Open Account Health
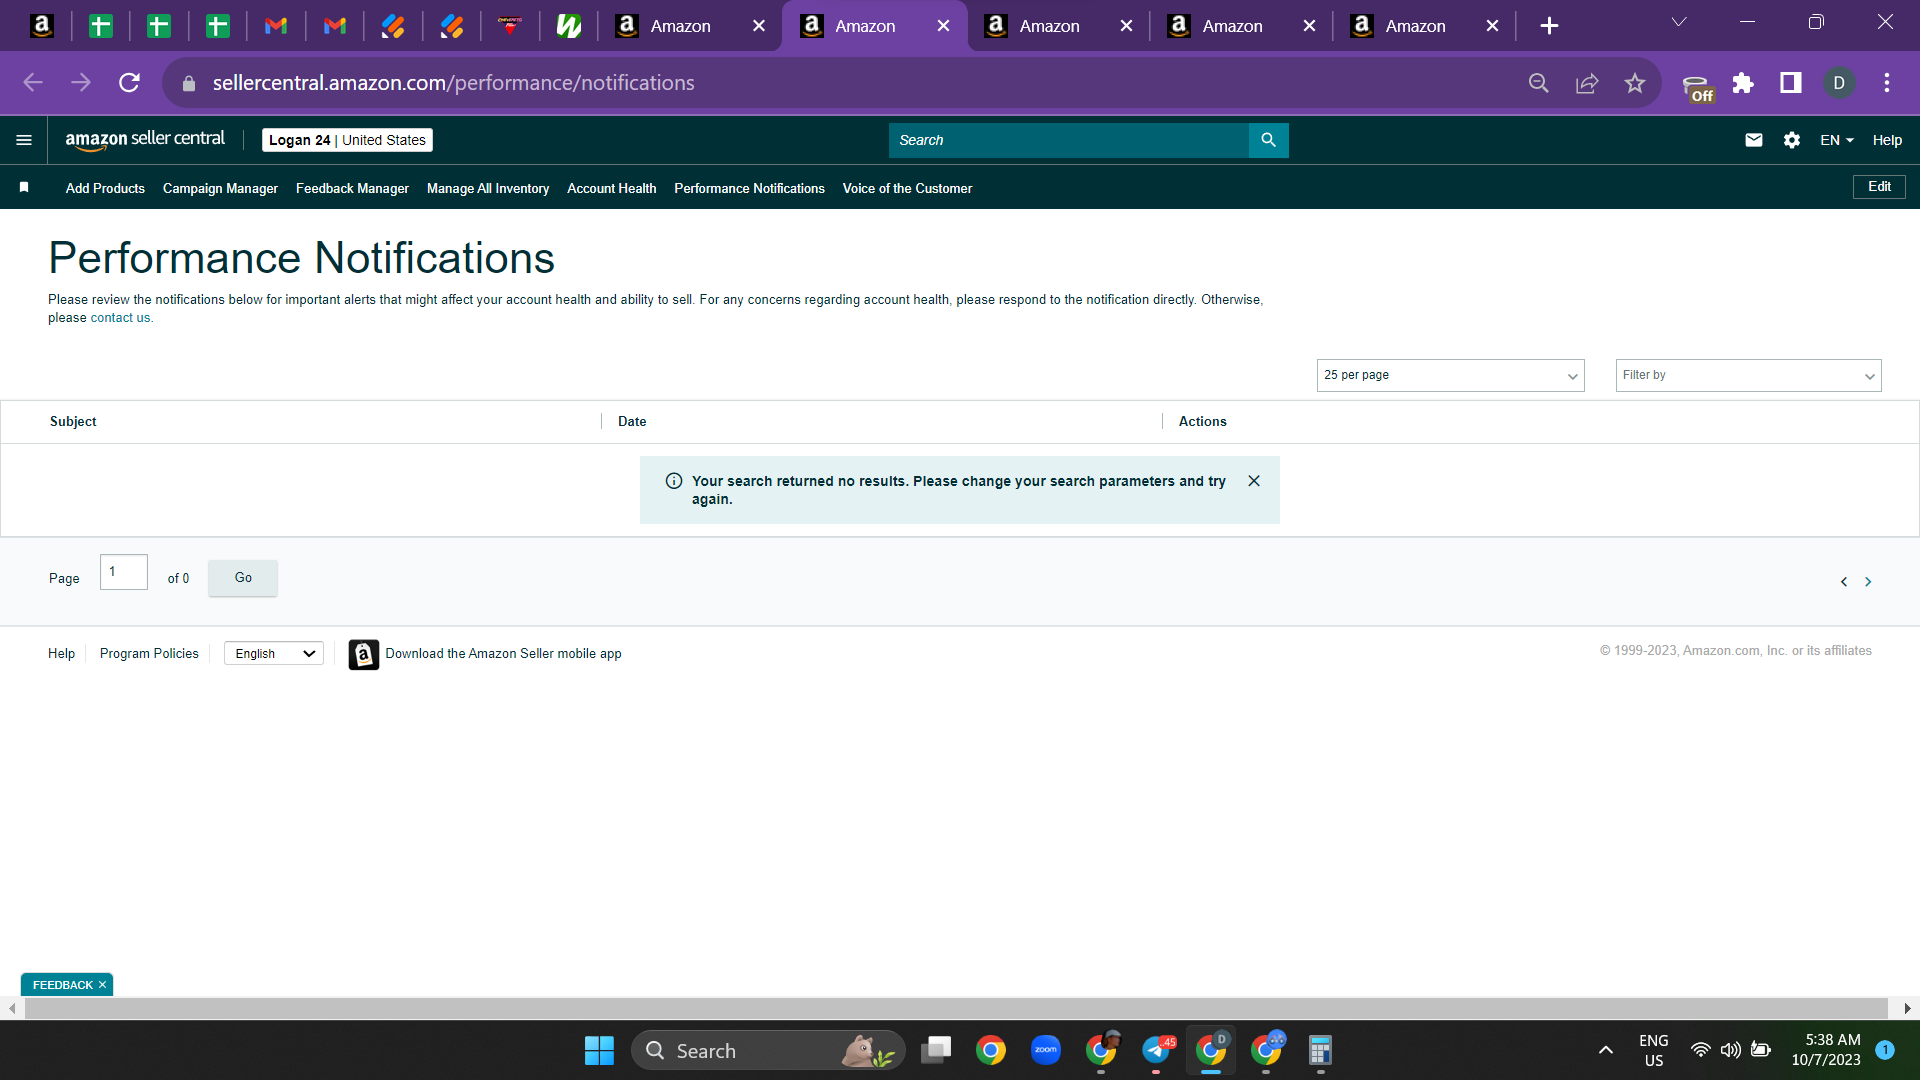The width and height of the screenshot is (1920, 1080). tap(611, 188)
